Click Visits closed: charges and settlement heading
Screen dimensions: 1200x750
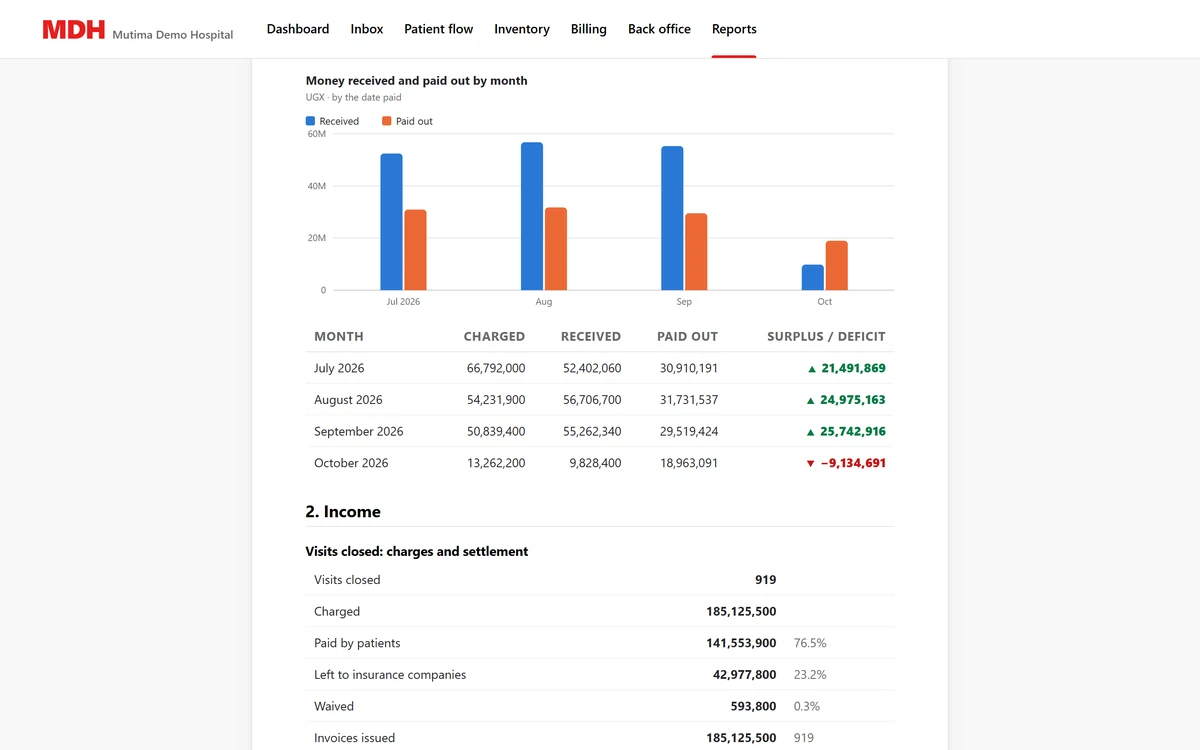[x=417, y=551]
